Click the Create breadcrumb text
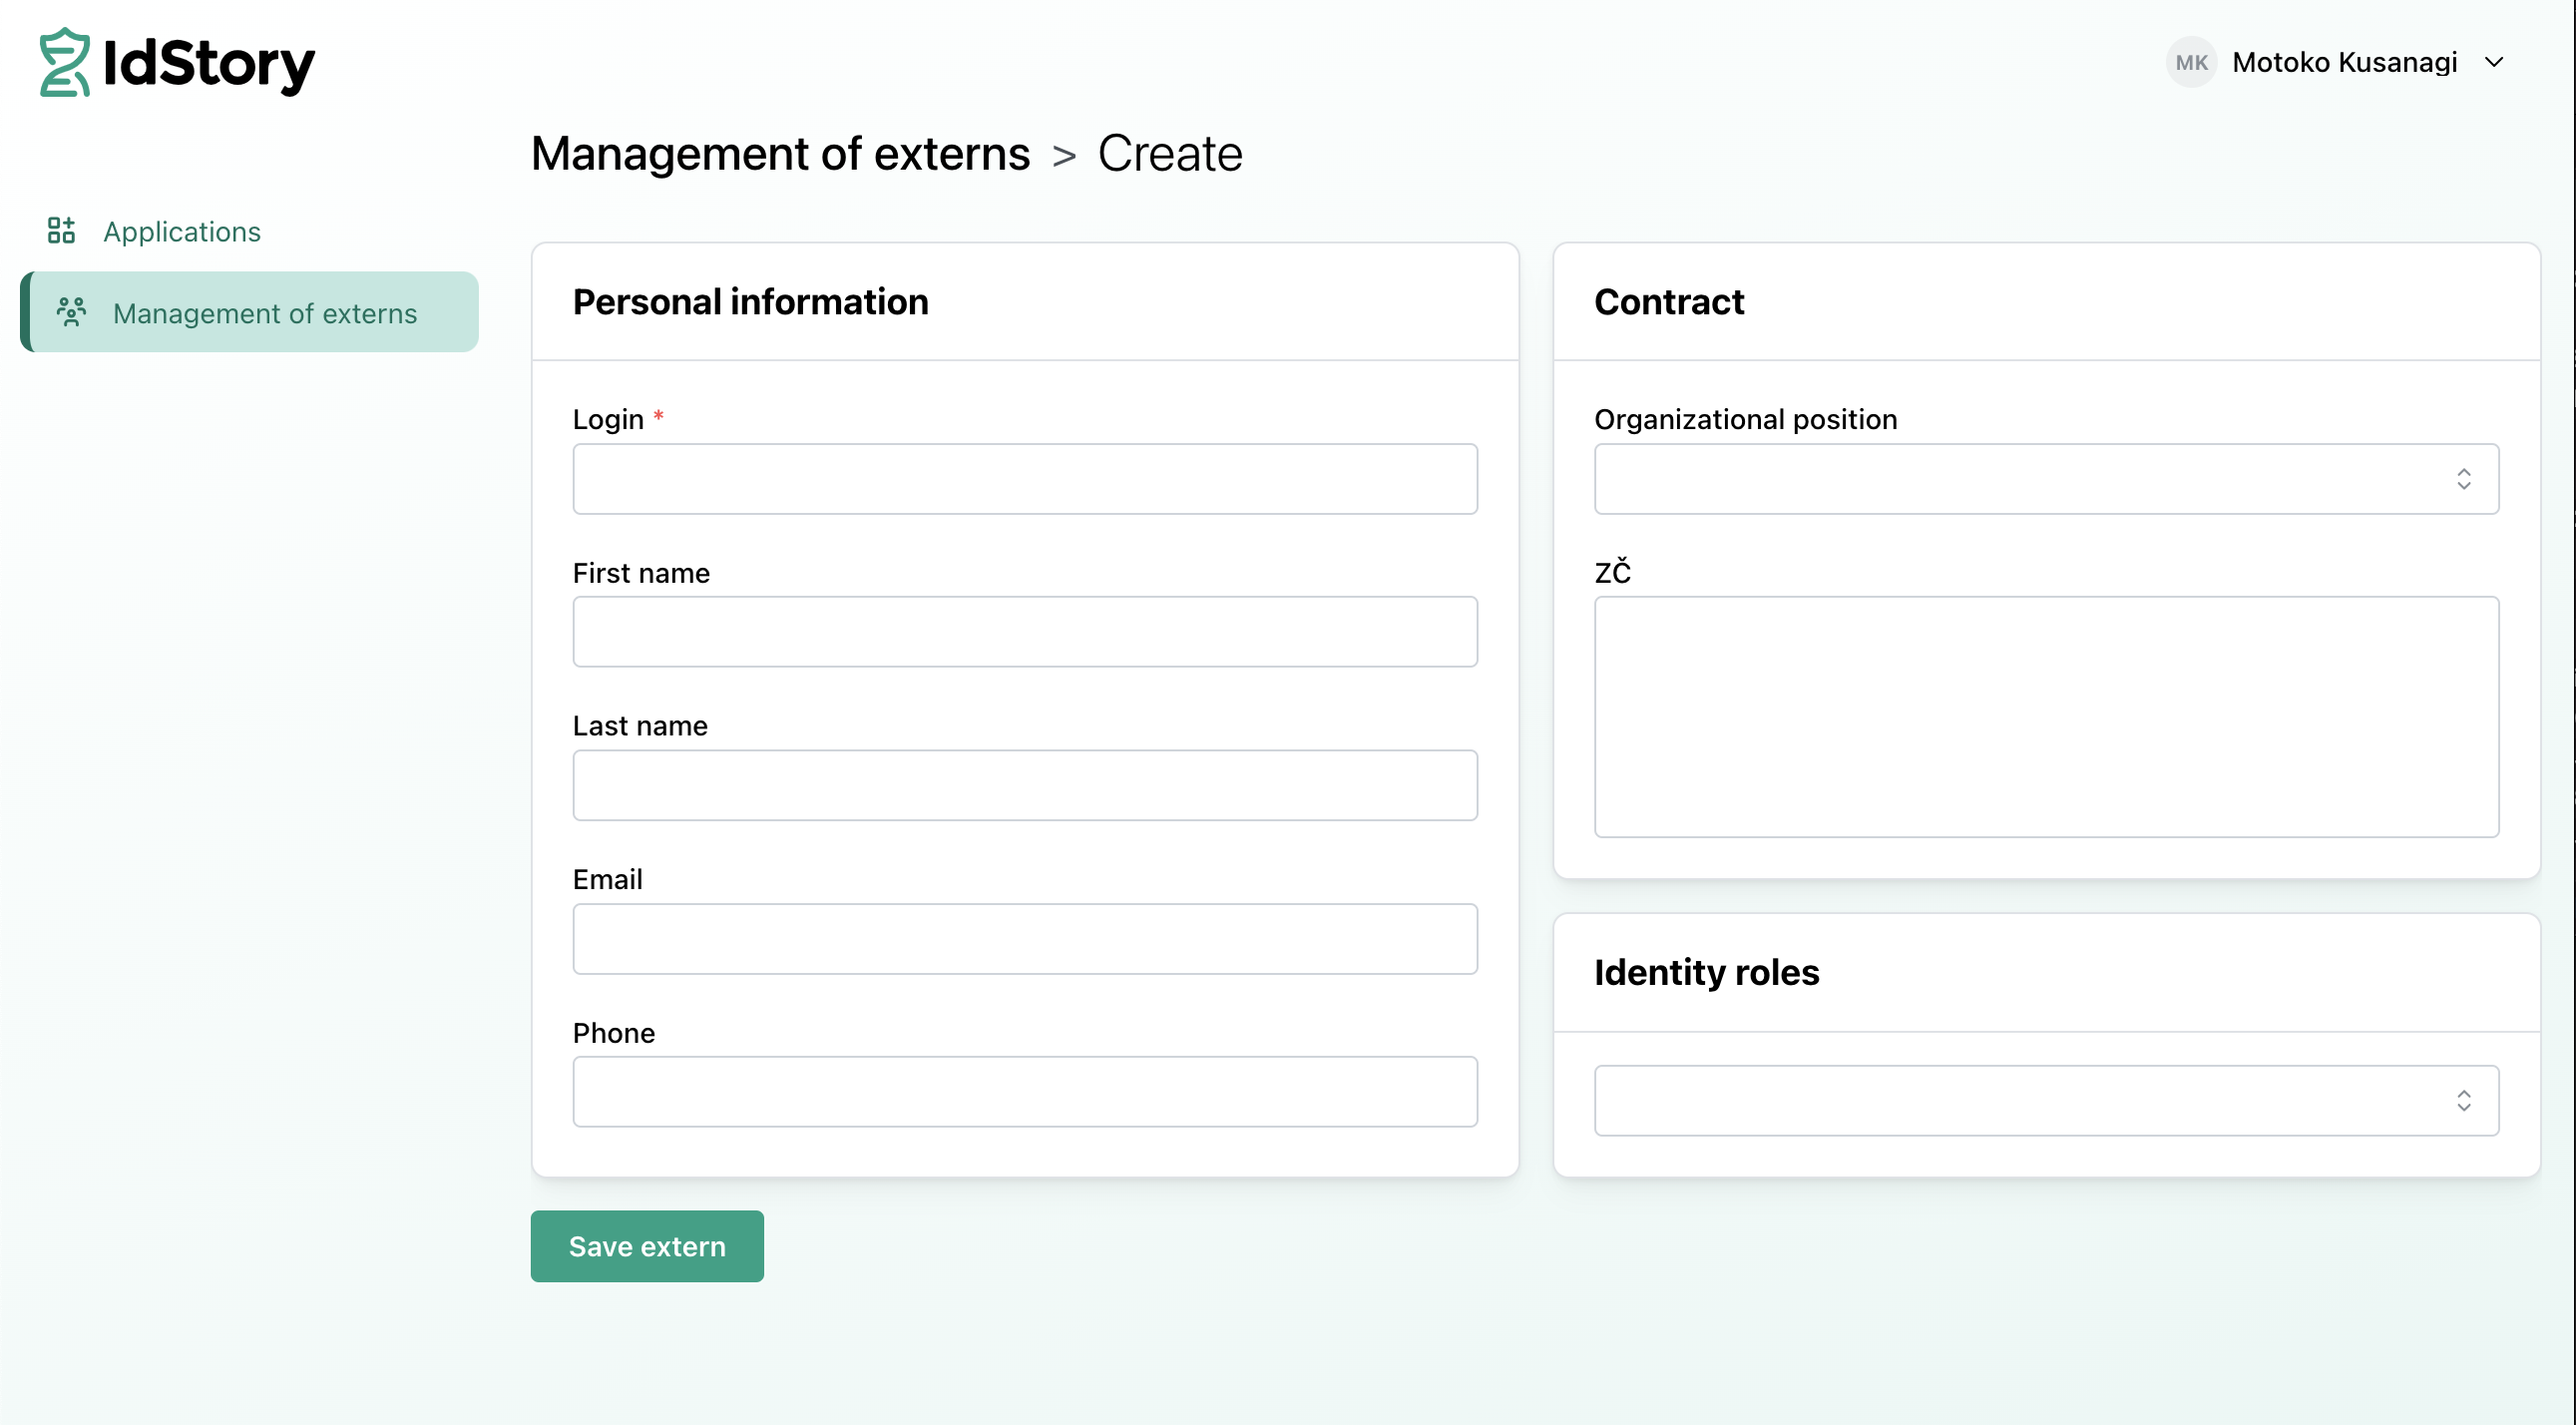Image resolution: width=2576 pixels, height=1425 pixels. pos(1170,154)
